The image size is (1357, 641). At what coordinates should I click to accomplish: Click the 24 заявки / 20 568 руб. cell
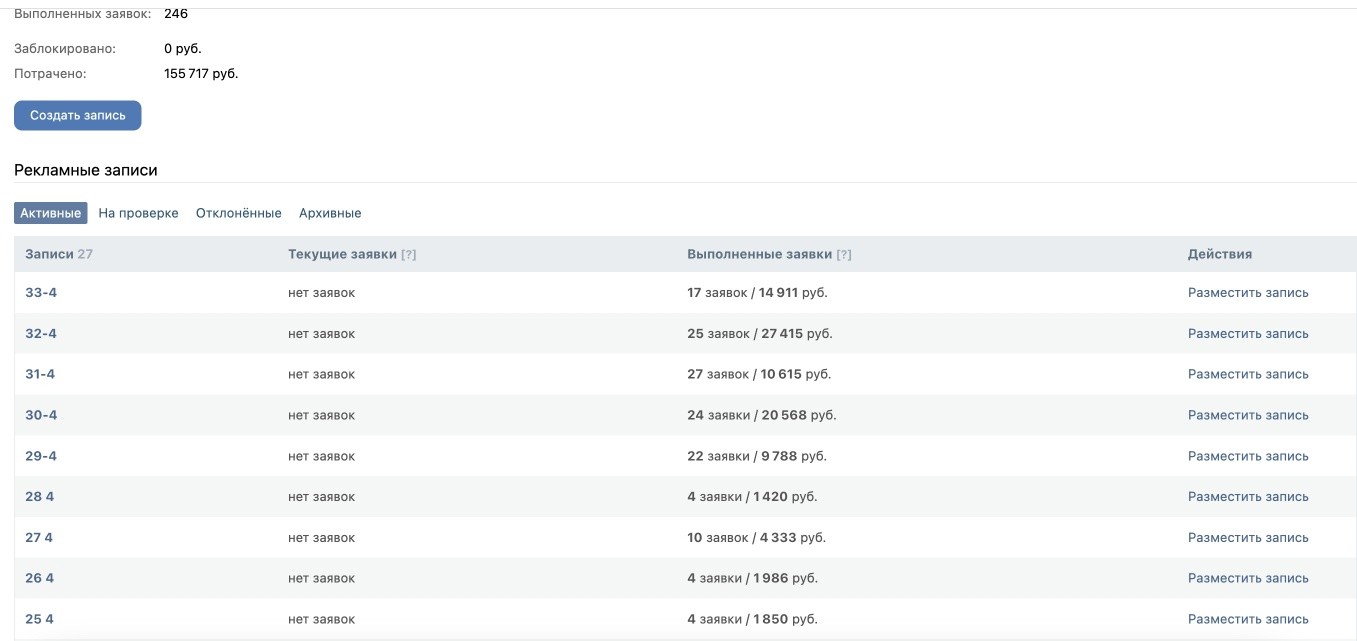click(x=762, y=415)
